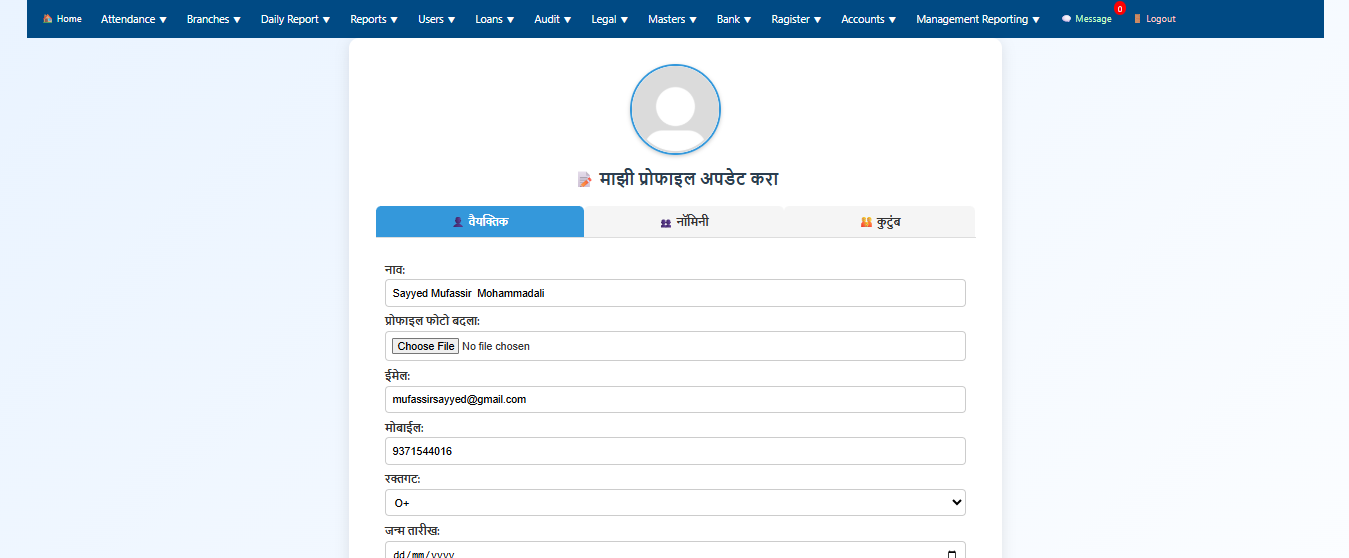Click the Logout door icon

(1137, 19)
